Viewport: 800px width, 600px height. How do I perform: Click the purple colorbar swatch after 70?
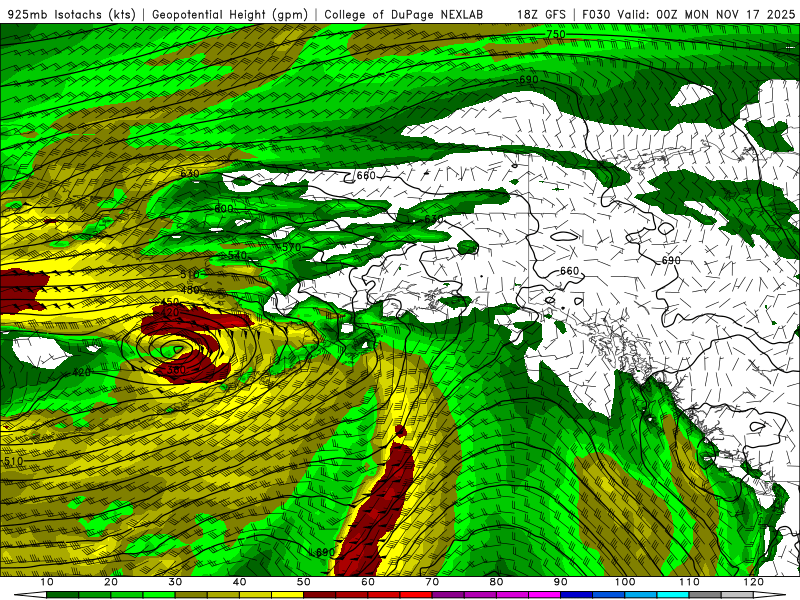coord(448,595)
